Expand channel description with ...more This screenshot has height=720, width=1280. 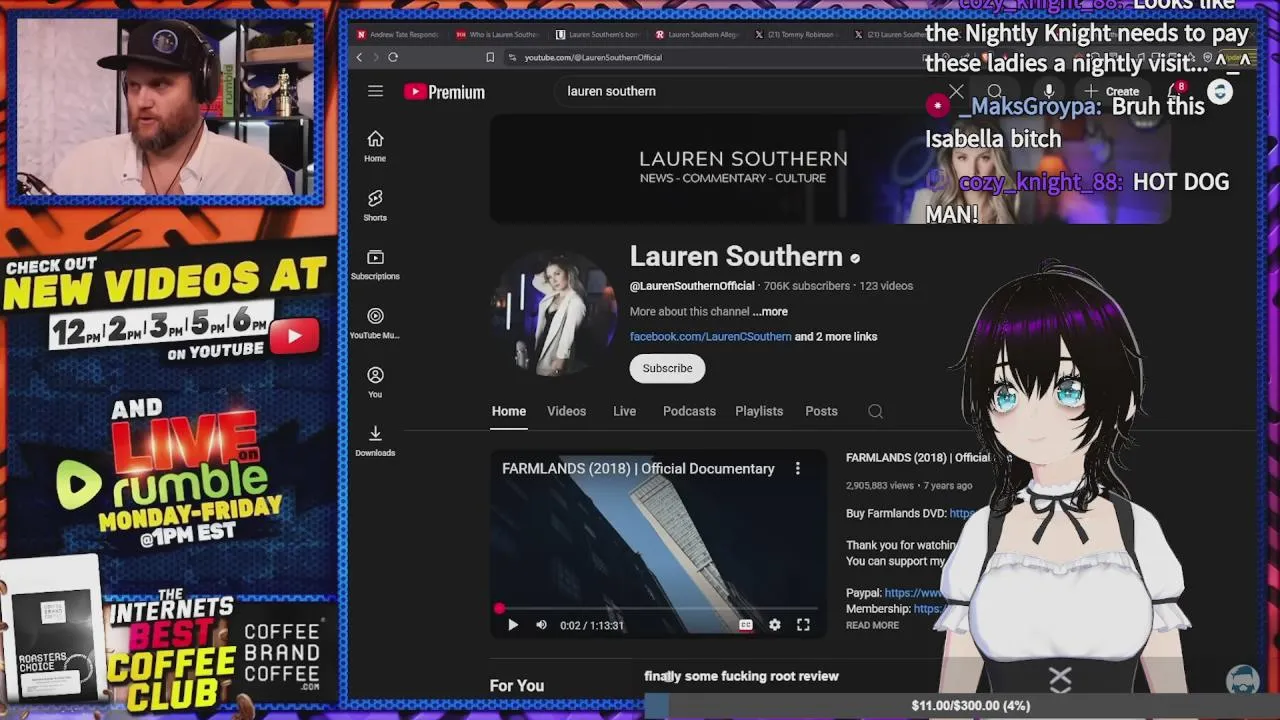770,311
